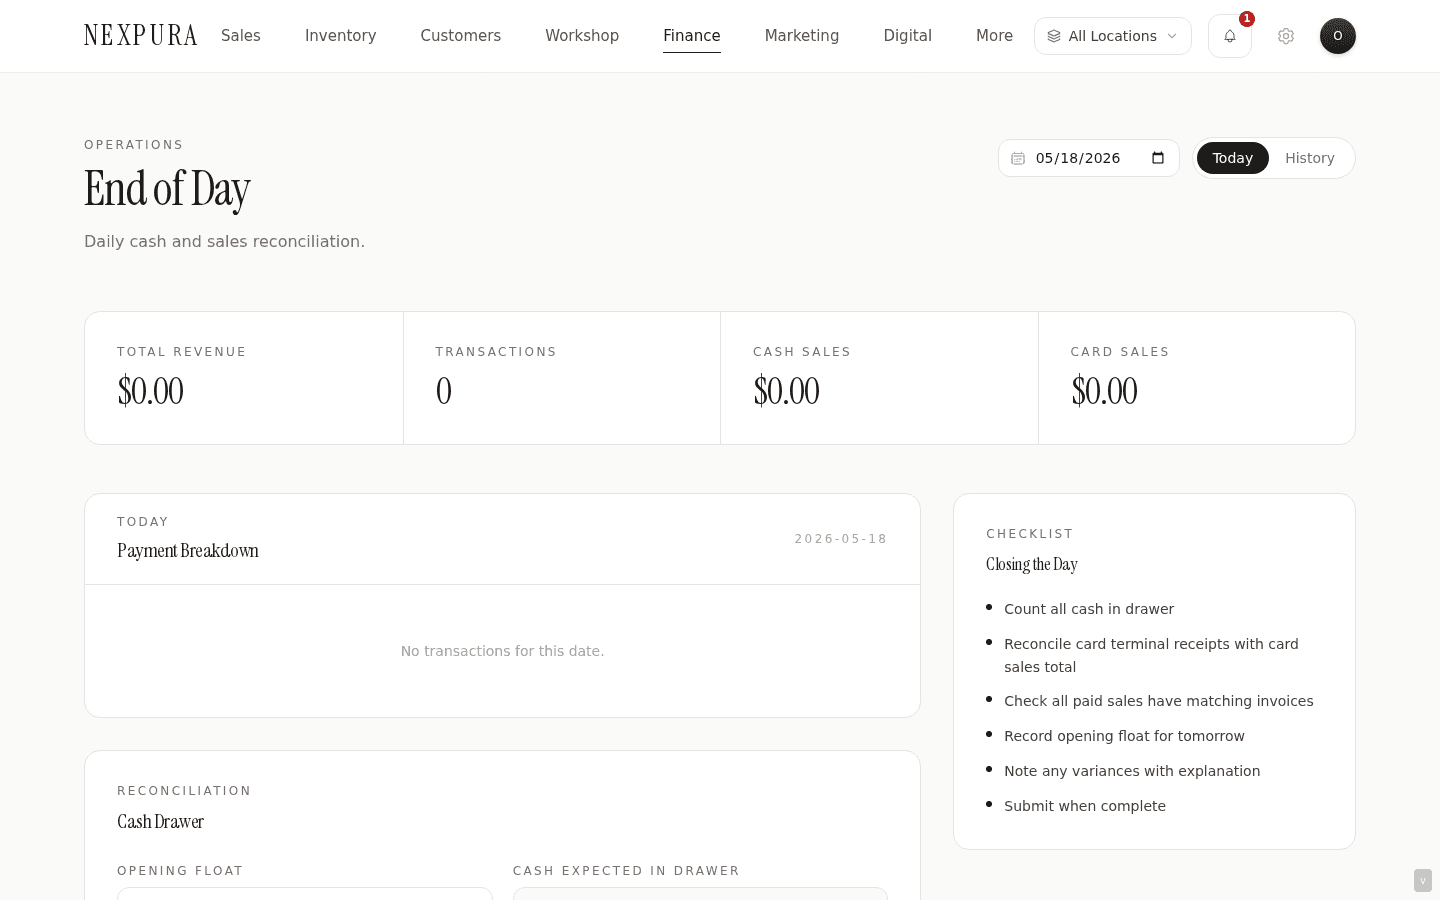Open the Sales menu
Image resolution: width=1440 pixels, height=900 pixels.
point(241,36)
